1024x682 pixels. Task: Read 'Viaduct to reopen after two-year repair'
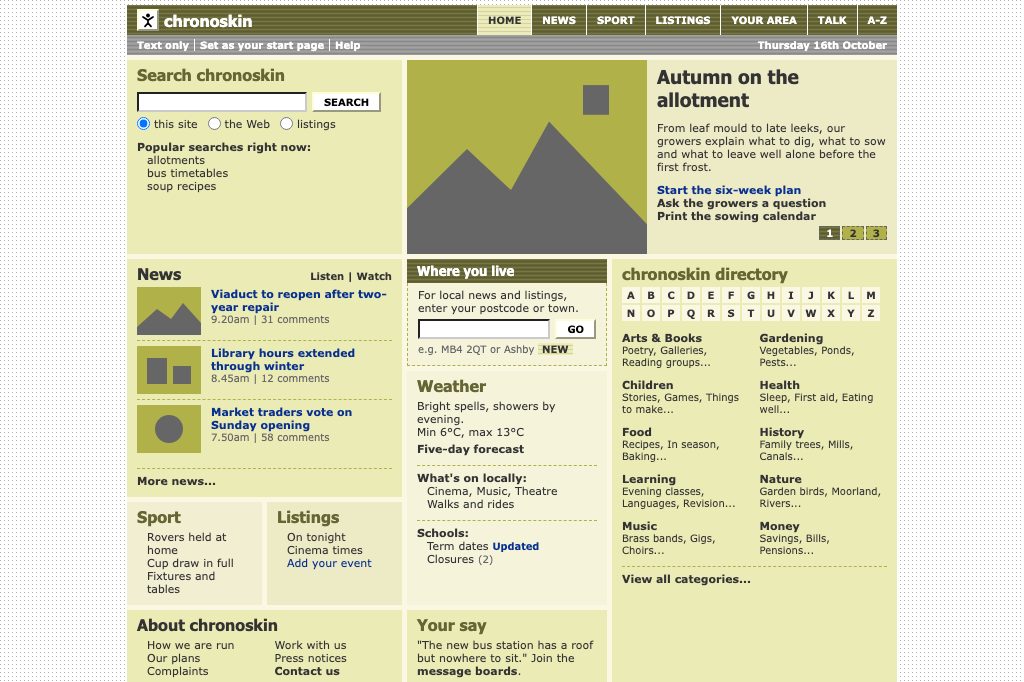299,300
